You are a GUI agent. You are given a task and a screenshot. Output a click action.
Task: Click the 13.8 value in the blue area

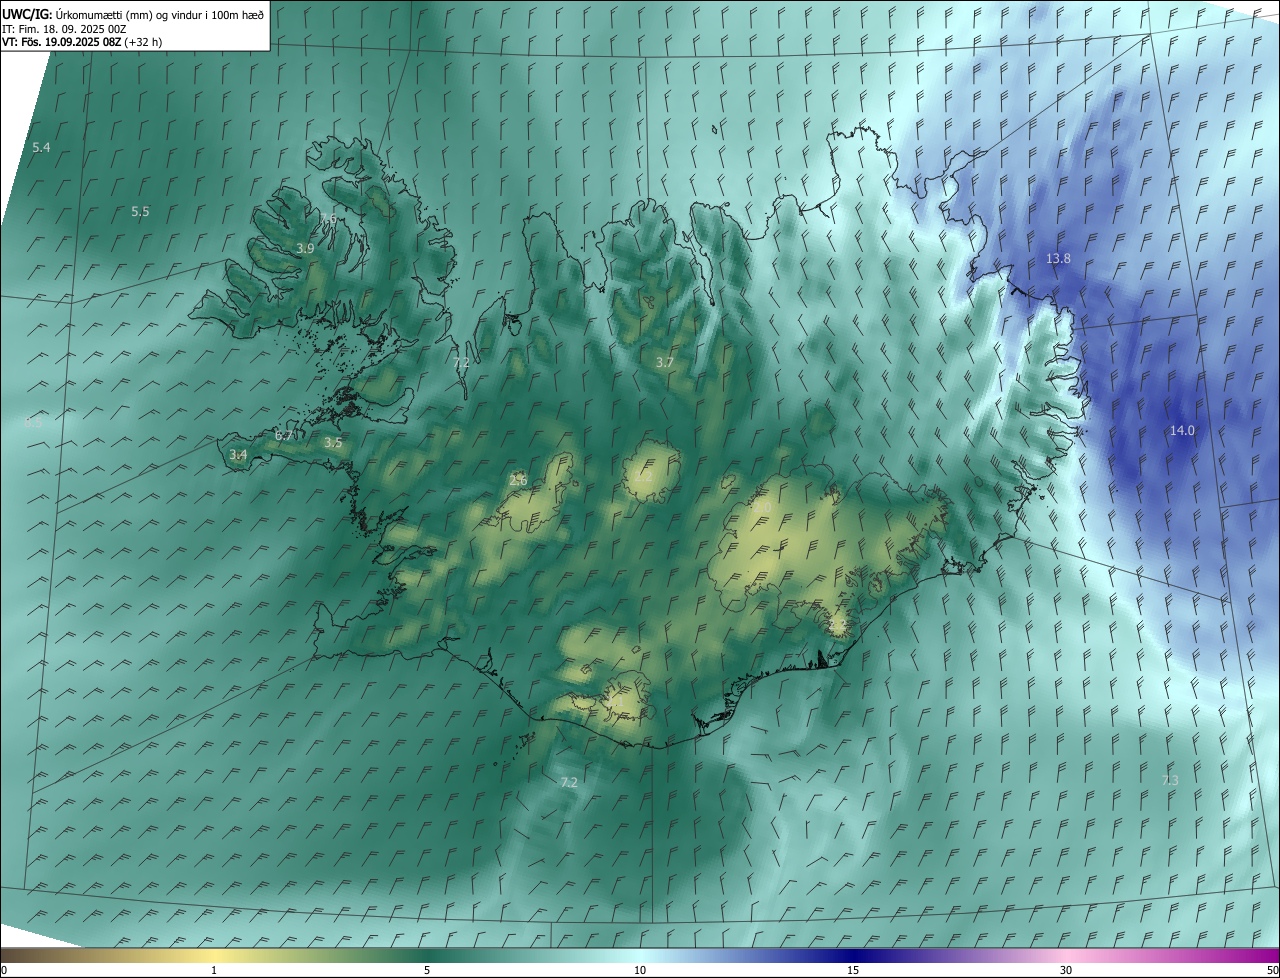point(1058,259)
